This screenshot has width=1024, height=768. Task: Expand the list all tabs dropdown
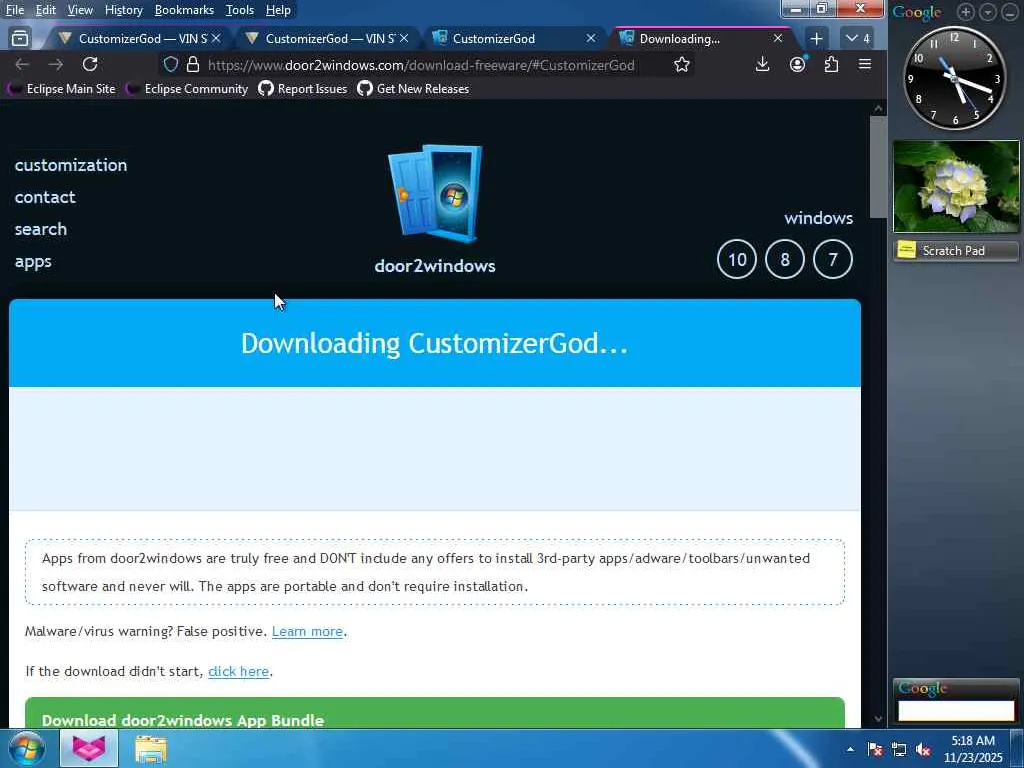pos(857,39)
